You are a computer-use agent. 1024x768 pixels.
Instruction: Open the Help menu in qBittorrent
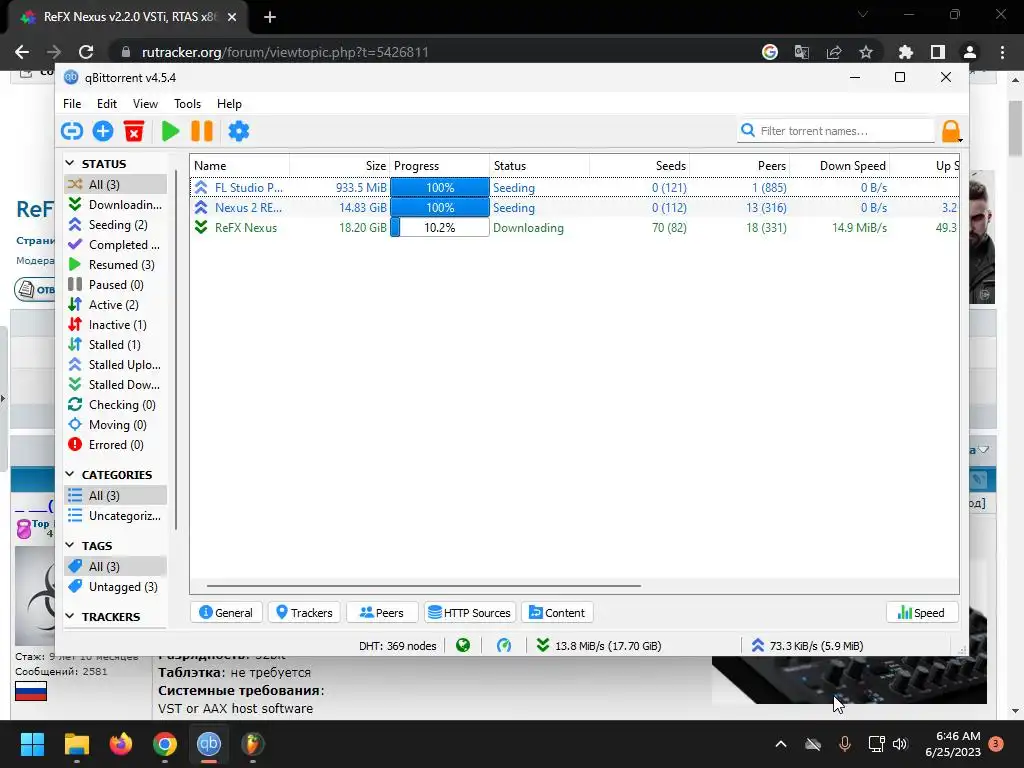[229, 104]
